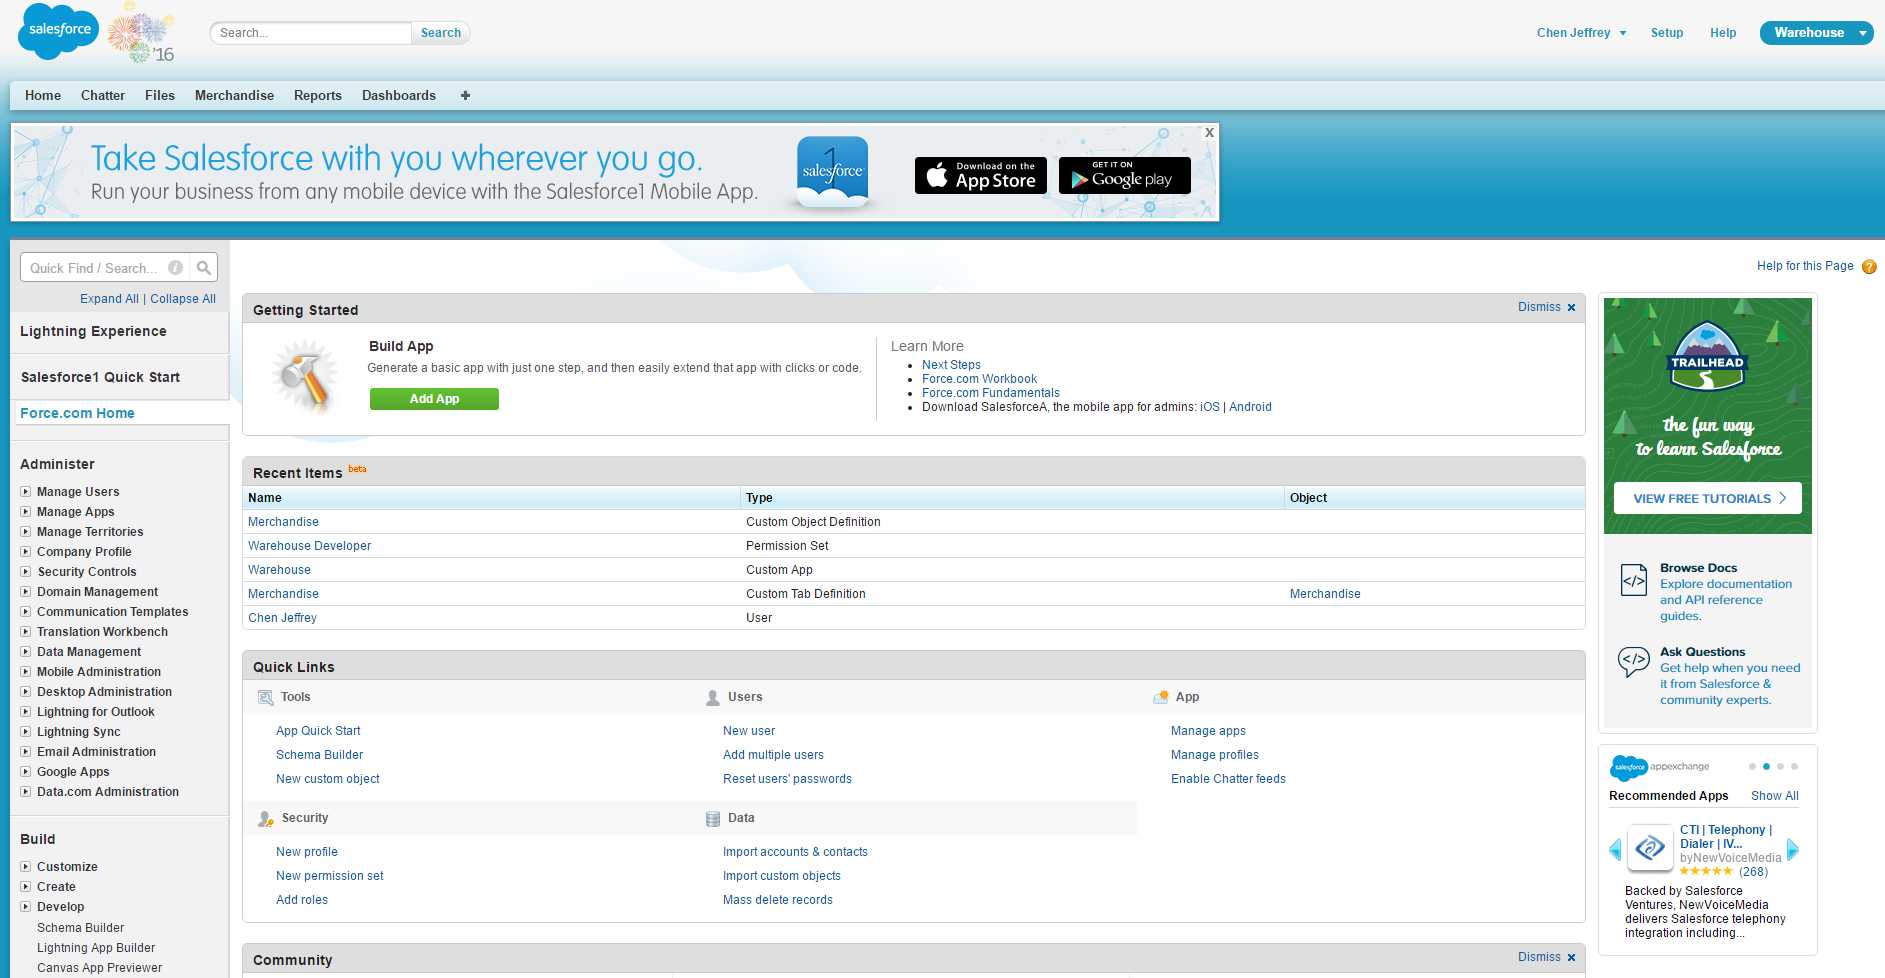
Task: Click the Android download link
Action: 1250,407
